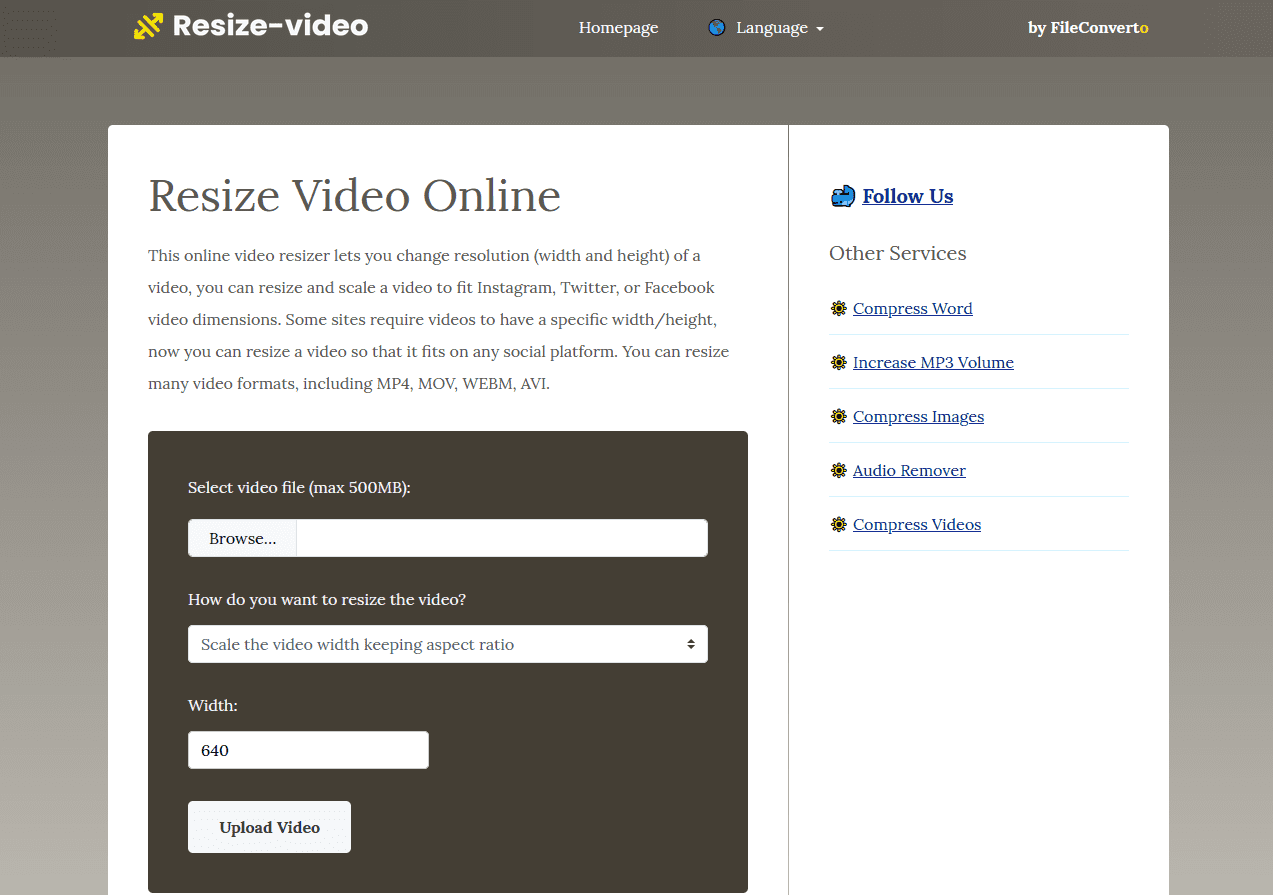The height and width of the screenshot is (895, 1273).
Task: Open the Increase MP3 Volume link
Action: [x=932, y=362]
